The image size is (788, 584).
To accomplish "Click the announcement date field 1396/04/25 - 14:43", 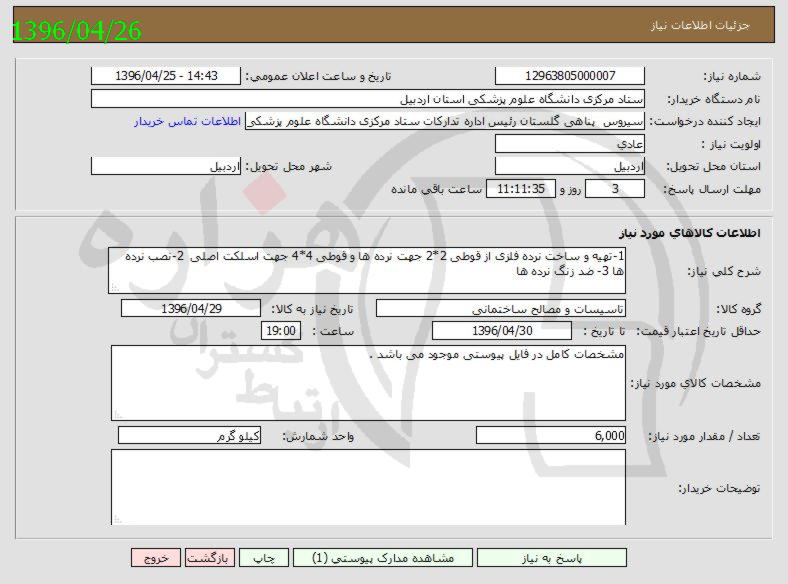I will click(166, 76).
